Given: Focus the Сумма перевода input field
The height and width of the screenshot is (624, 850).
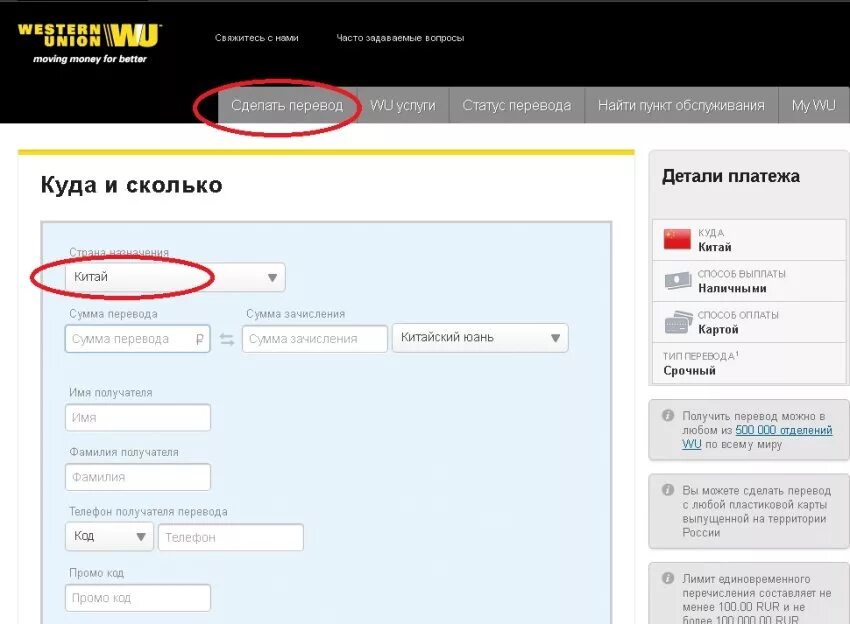Looking at the screenshot, I should click(137, 339).
